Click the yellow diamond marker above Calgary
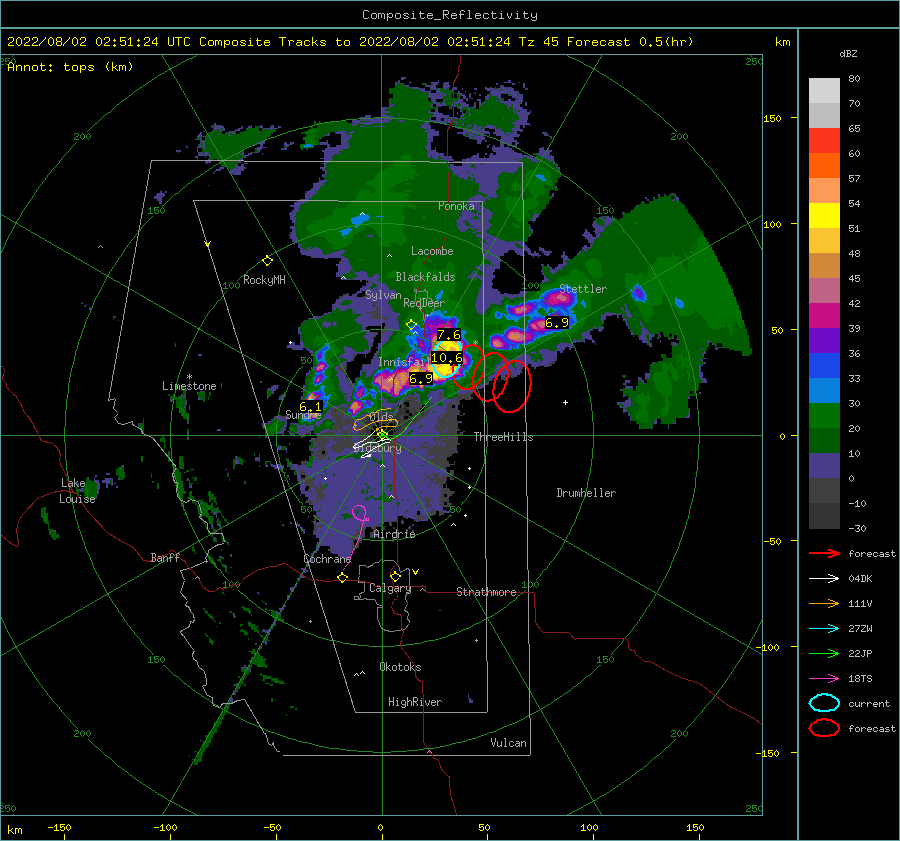 tap(395, 576)
